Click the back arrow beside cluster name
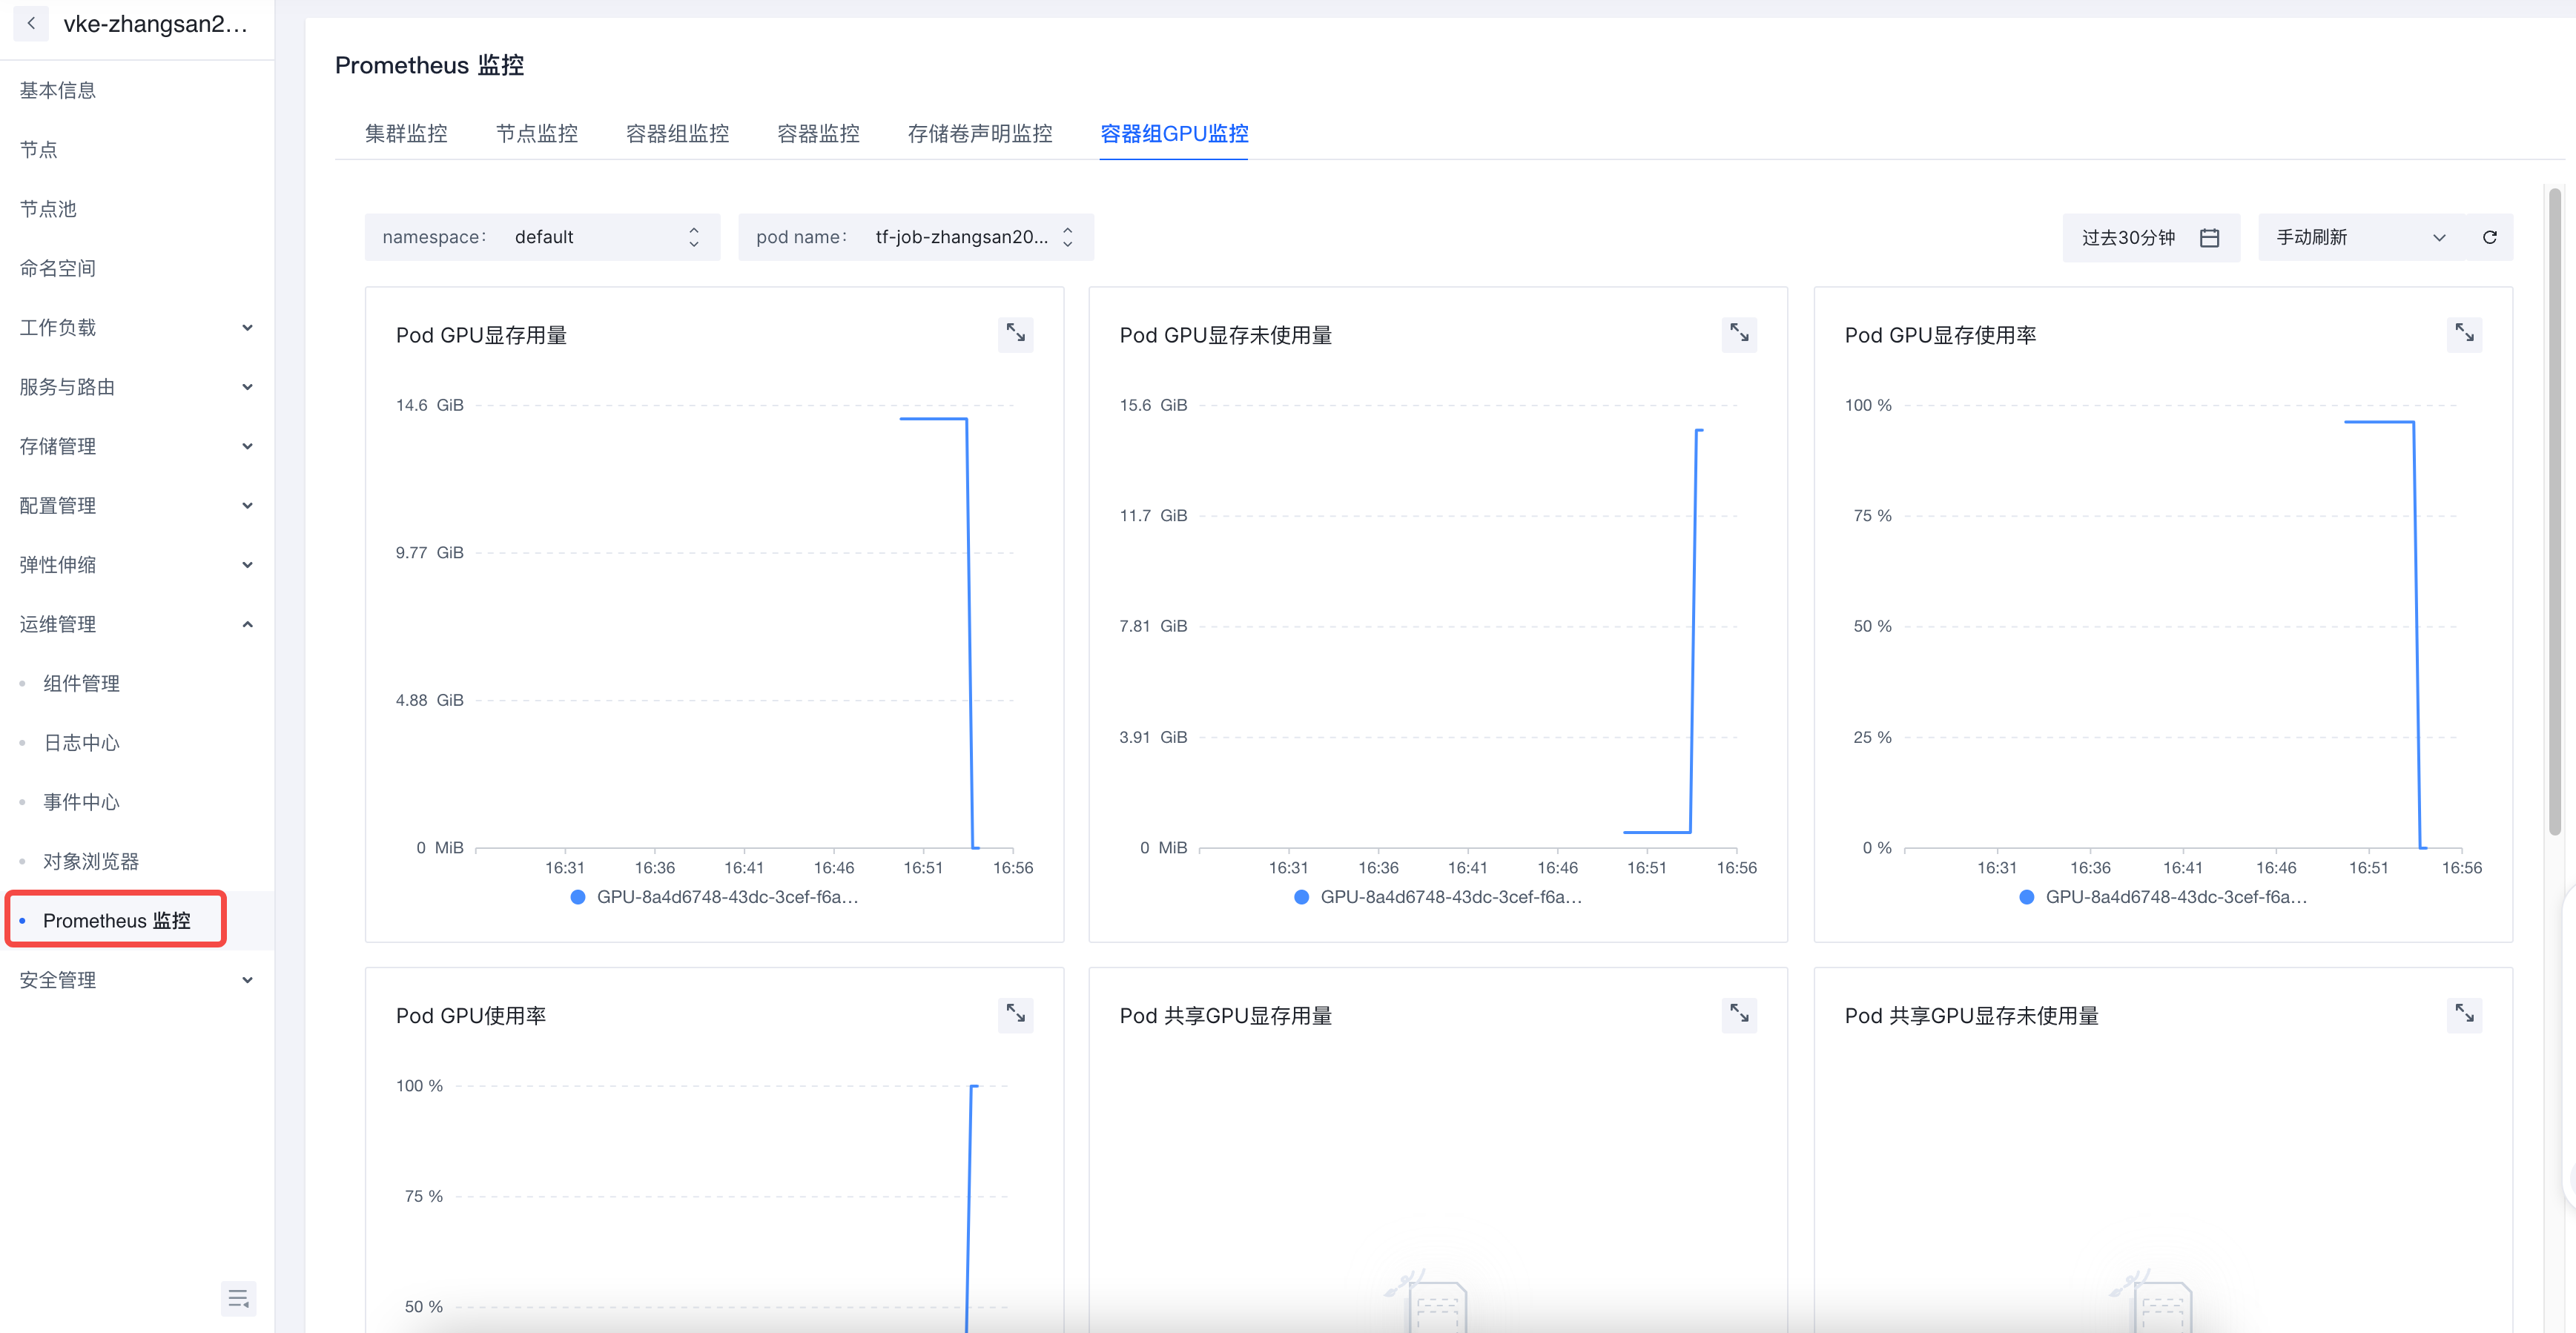Image resolution: width=2576 pixels, height=1333 pixels. (x=31, y=23)
